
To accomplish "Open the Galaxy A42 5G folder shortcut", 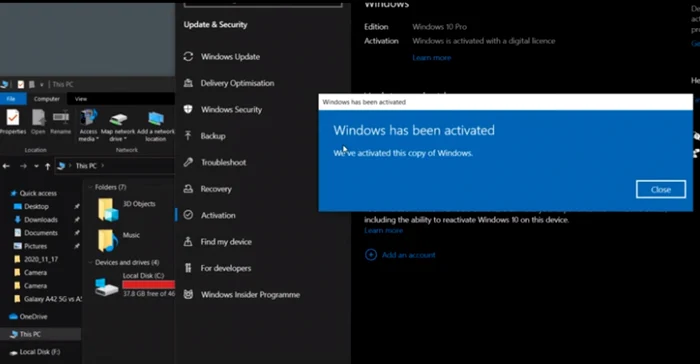I will tap(52, 299).
